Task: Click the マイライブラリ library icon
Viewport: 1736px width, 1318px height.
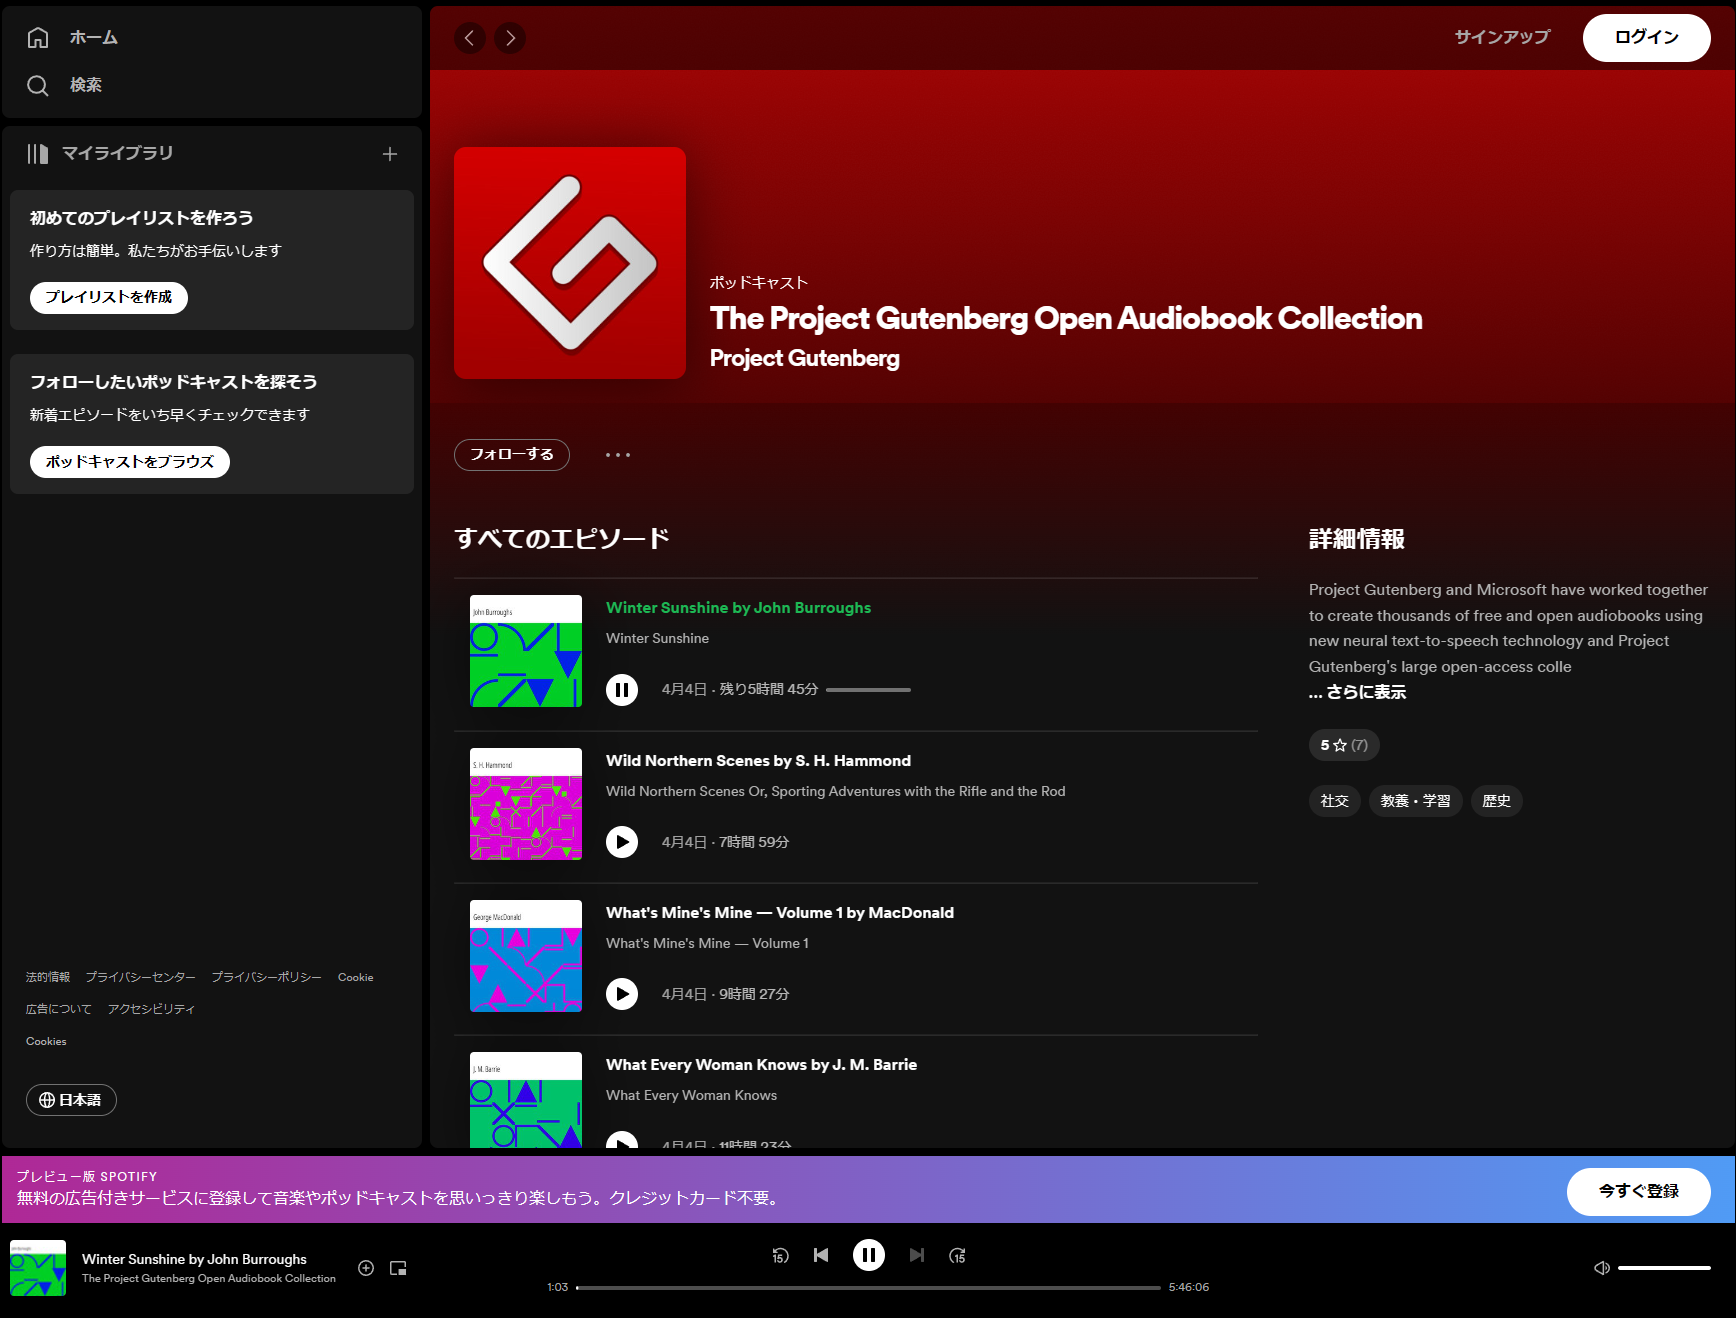Action: pyautogui.click(x=37, y=153)
